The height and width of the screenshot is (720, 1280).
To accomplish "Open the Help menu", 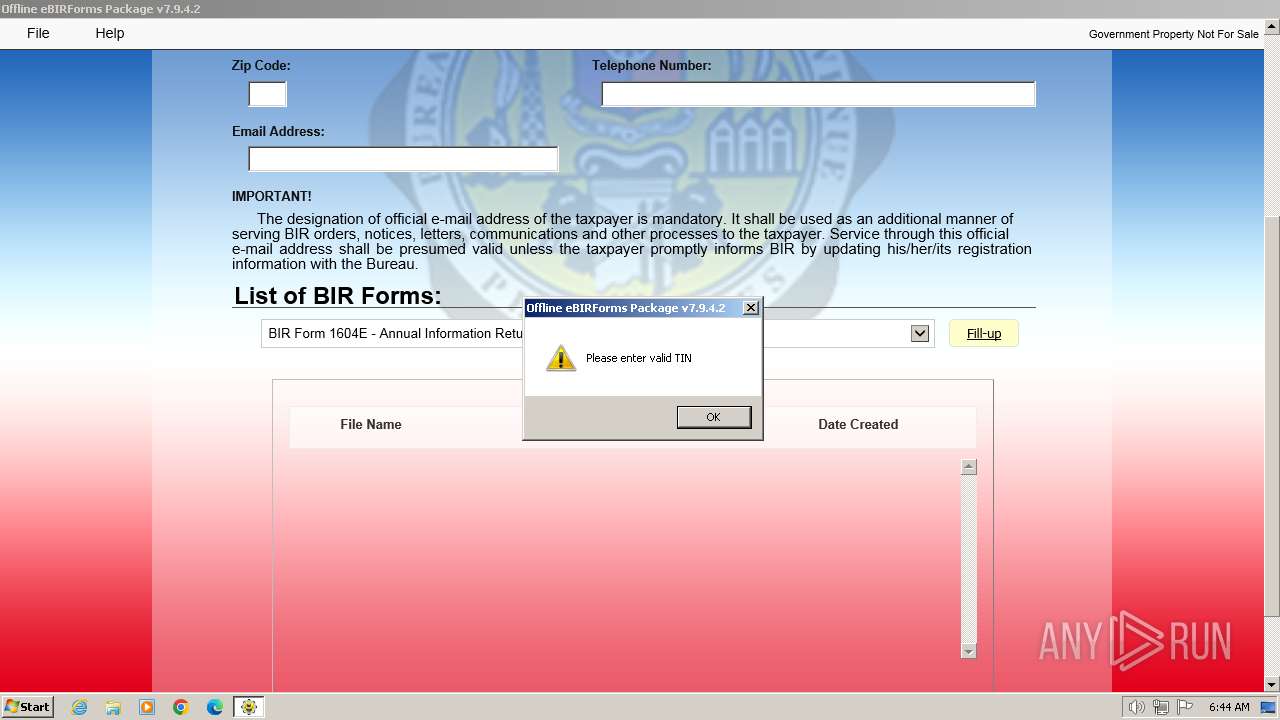I will point(110,33).
